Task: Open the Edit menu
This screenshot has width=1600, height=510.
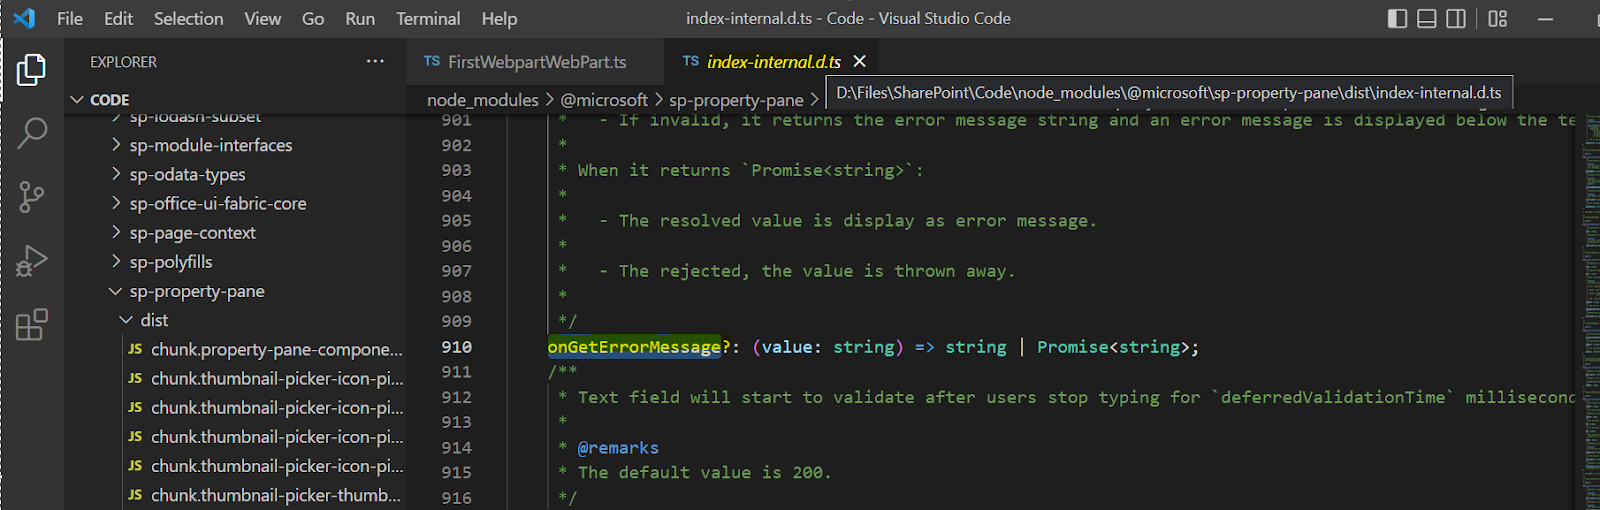Action: point(118,18)
